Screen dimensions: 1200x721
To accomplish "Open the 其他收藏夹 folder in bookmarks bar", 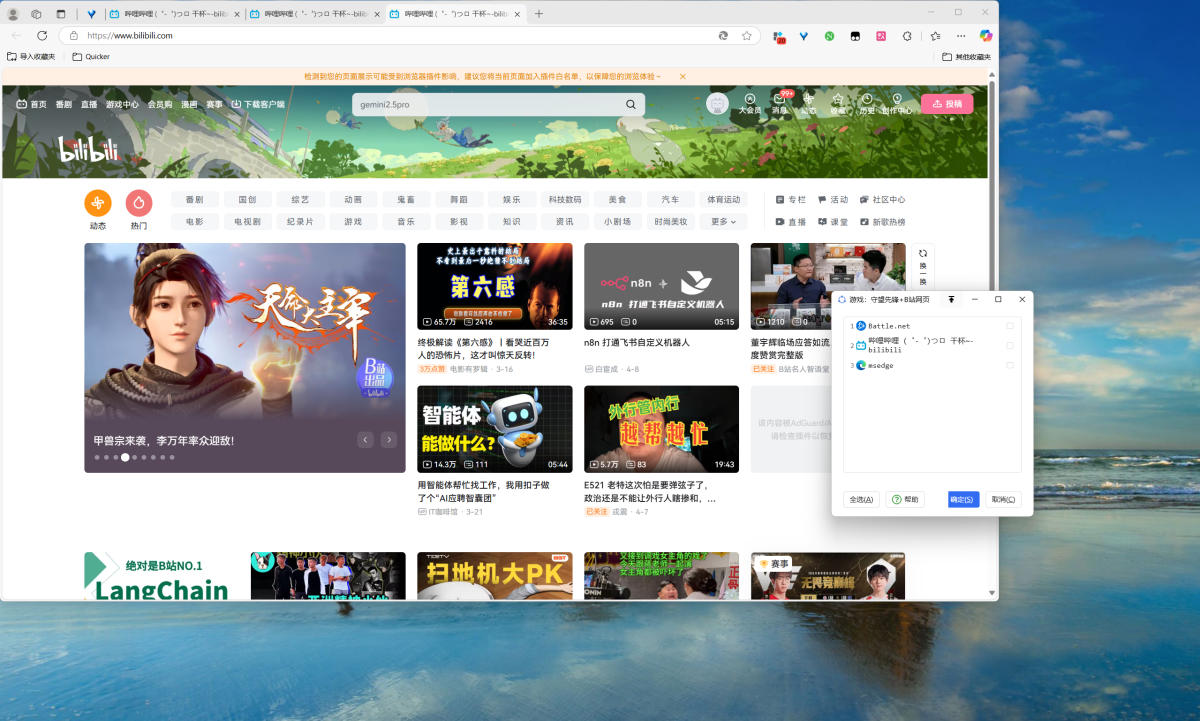I will [x=967, y=57].
